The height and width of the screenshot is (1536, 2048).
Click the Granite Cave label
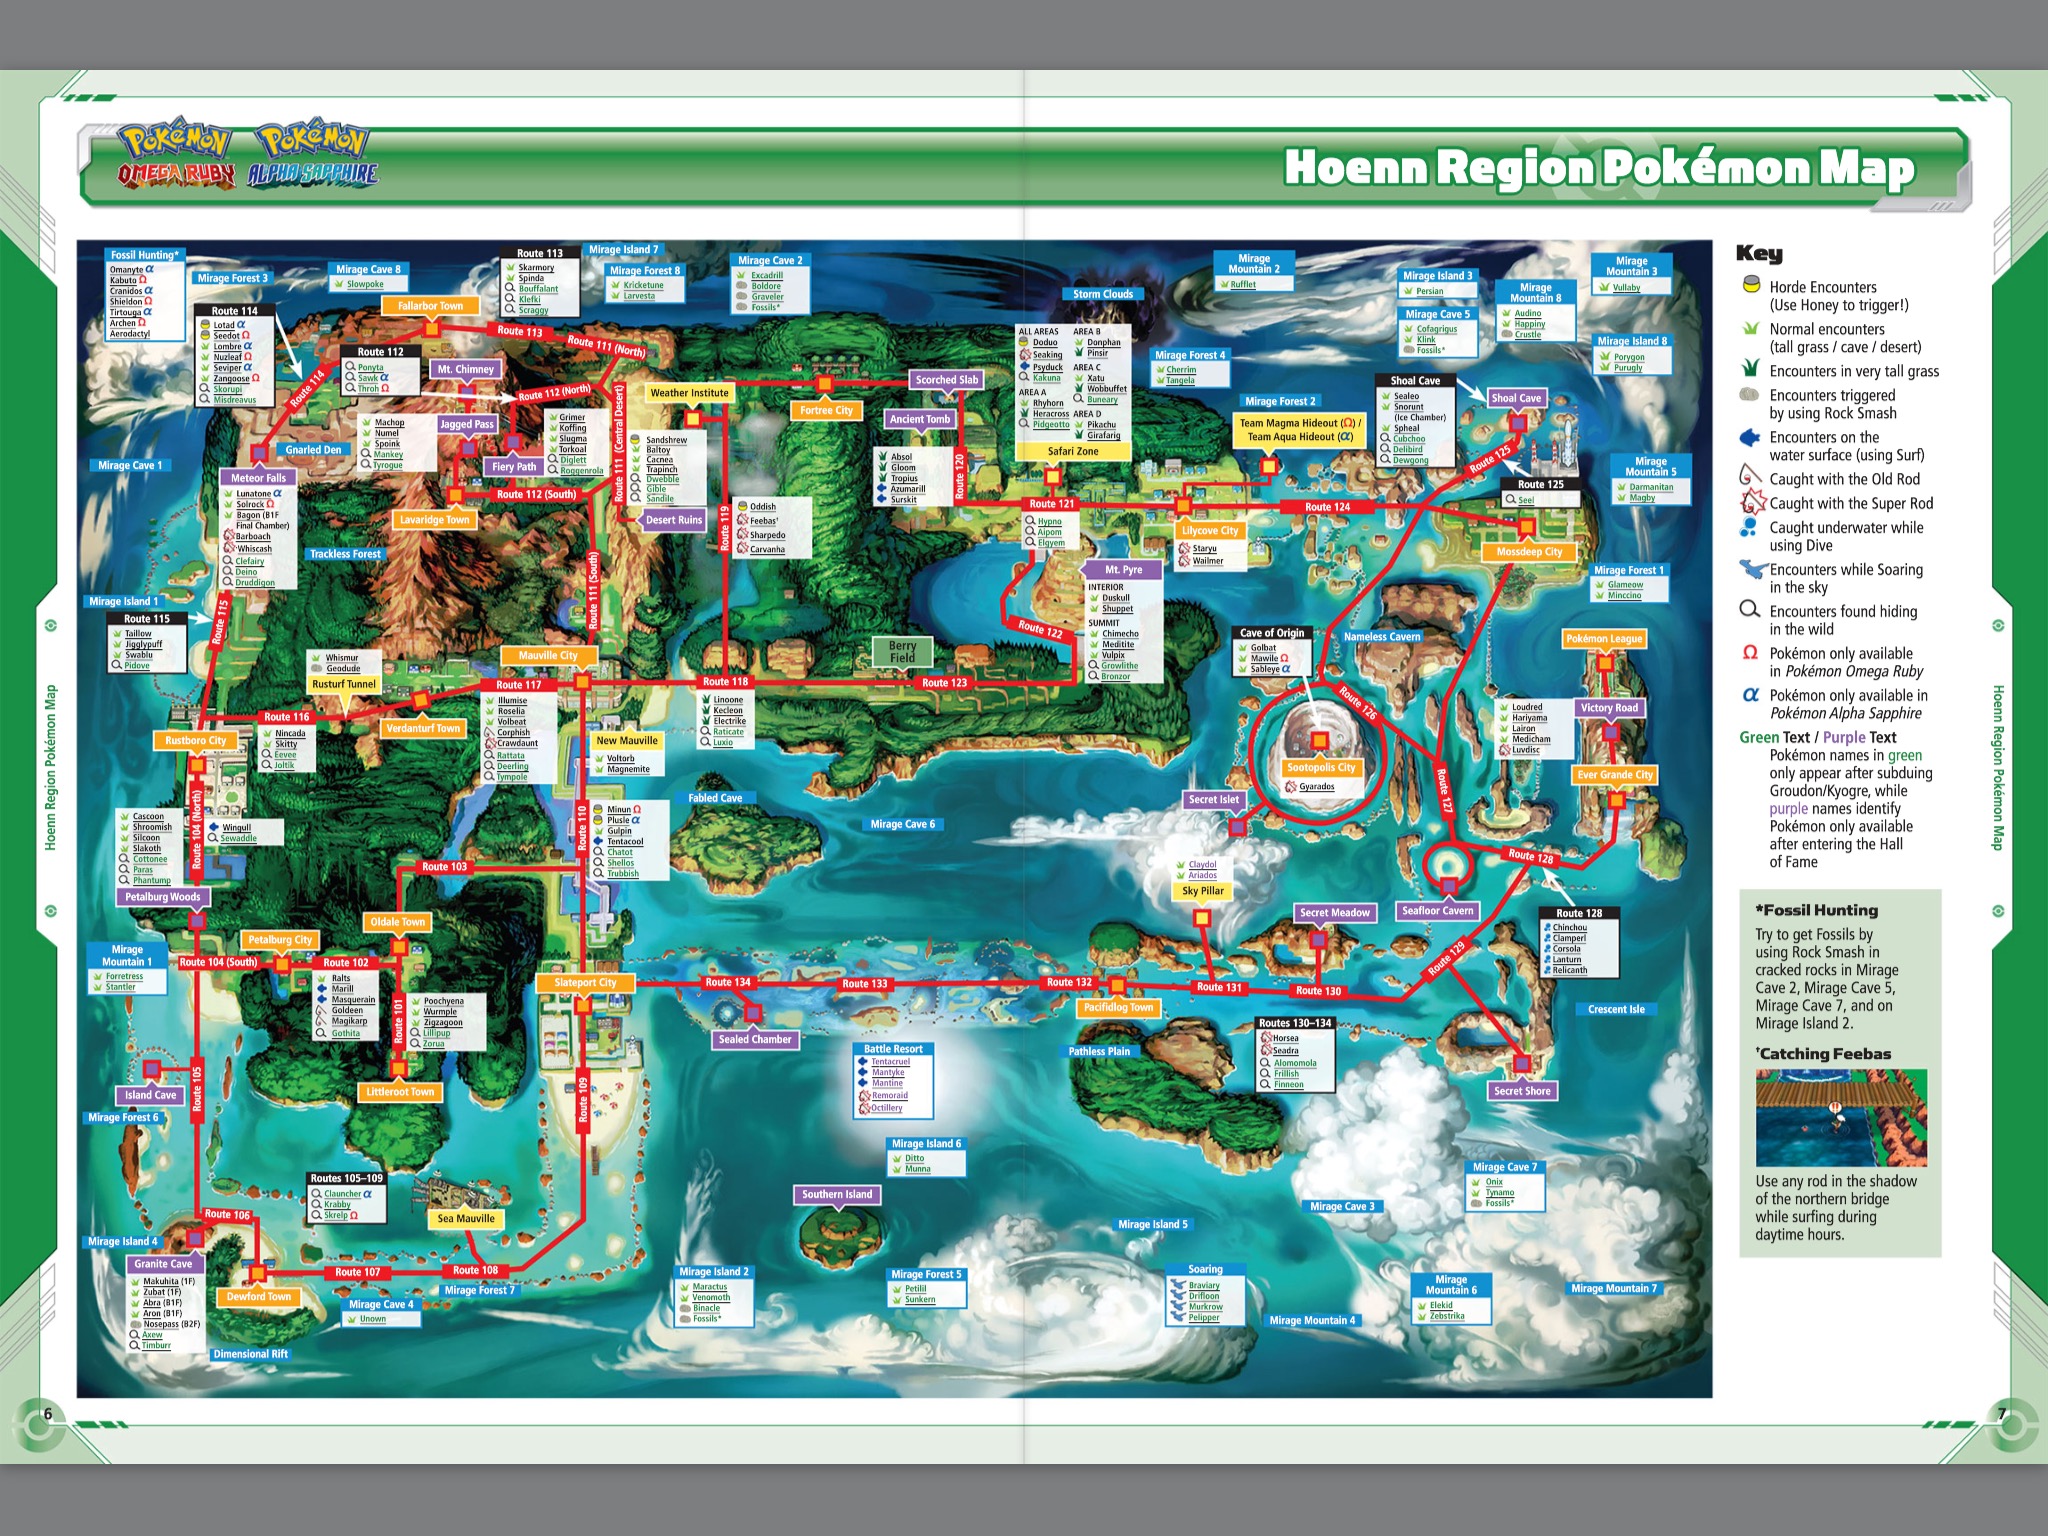click(x=163, y=1264)
